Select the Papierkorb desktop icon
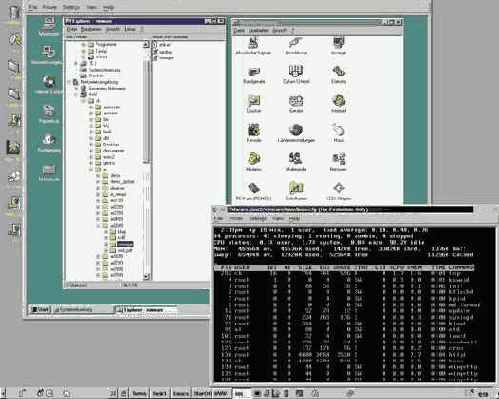This screenshot has width=499, height=399. (x=49, y=114)
